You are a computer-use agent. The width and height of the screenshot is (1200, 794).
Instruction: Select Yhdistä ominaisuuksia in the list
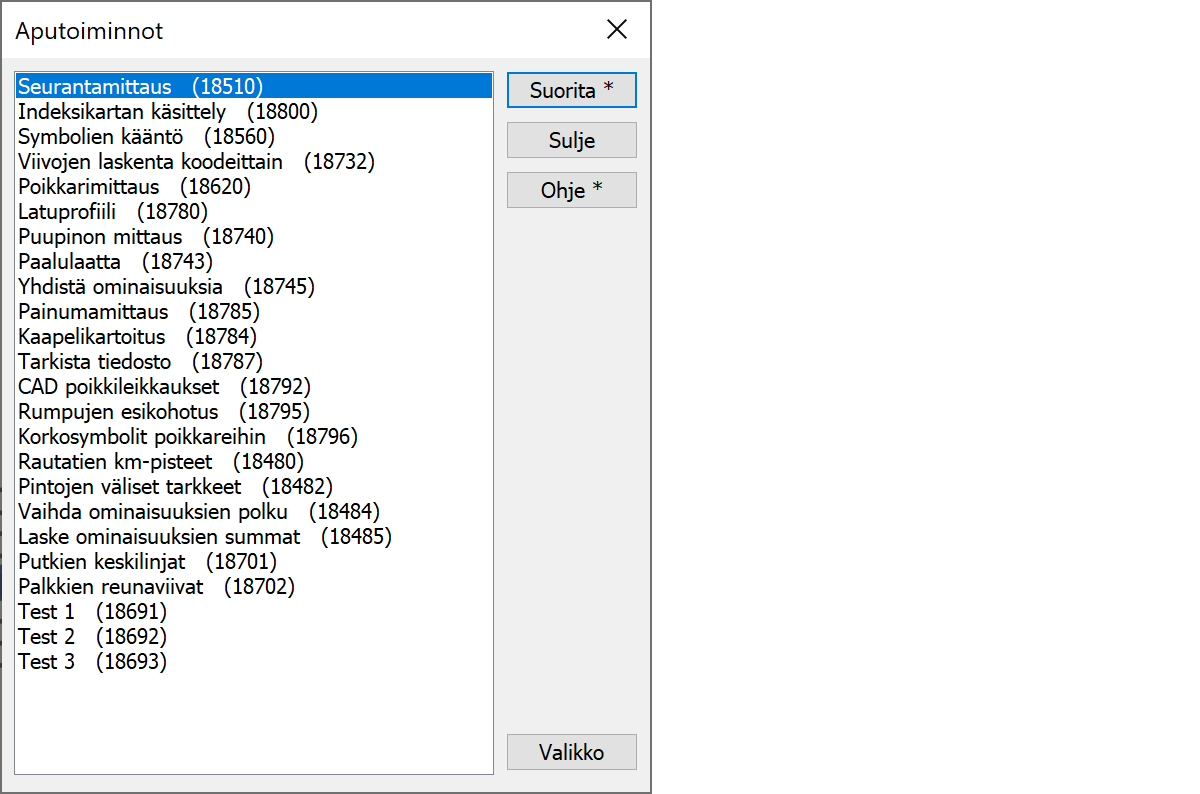tap(166, 287)
